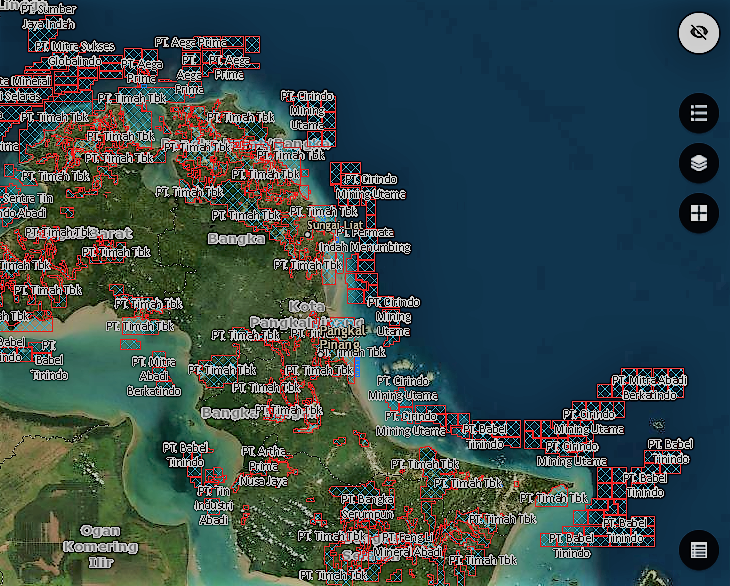Screen dimensions: 730x586
Task: Select the PT. Permata Indah Menumbing label
Action: [x=364, y=240]
